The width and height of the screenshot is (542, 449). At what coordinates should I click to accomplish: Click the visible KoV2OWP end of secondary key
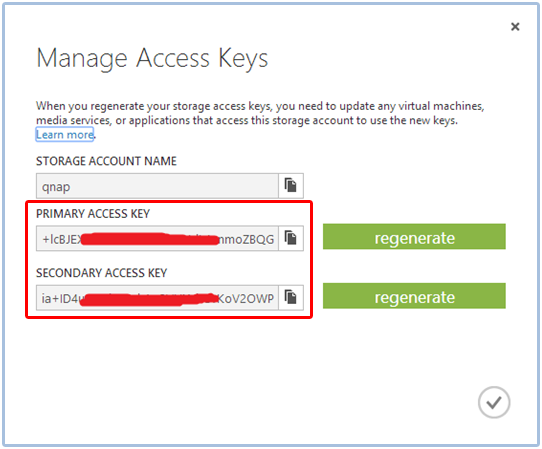coord(246,298)
